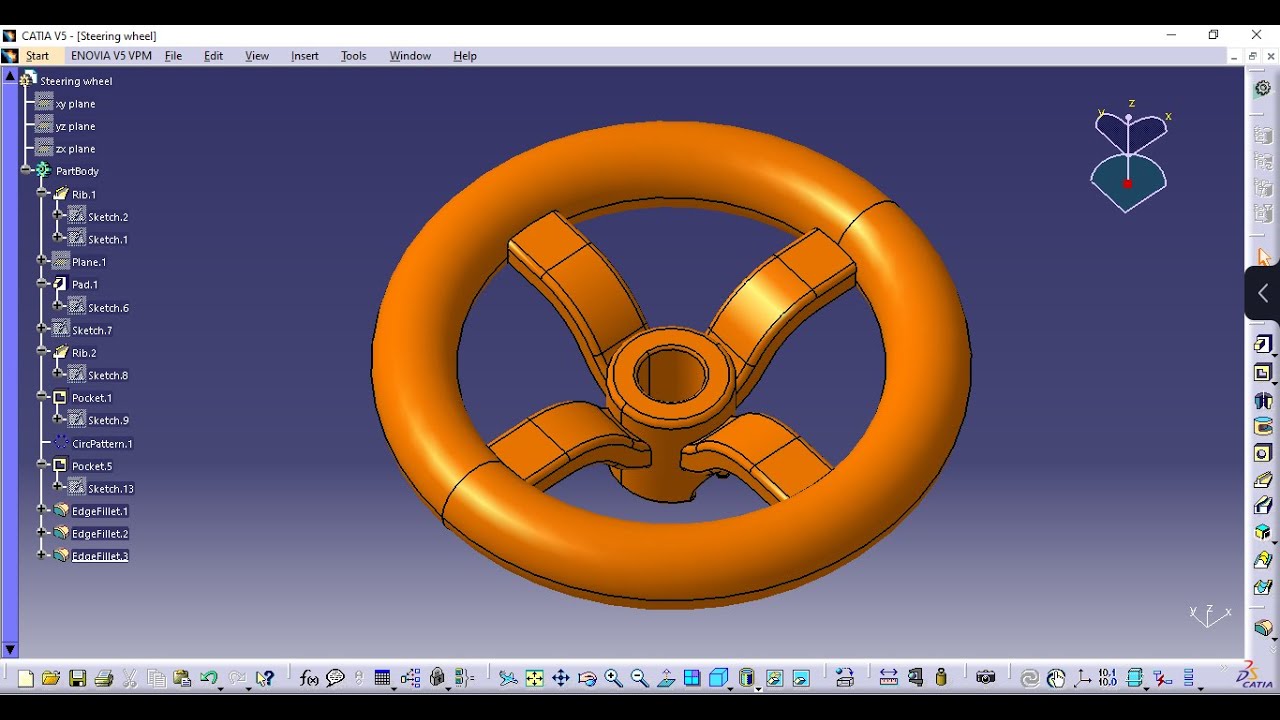Select the Rib tool in right toolbar
This screenshot has width=1280, height=720.
click(1263, 481)
